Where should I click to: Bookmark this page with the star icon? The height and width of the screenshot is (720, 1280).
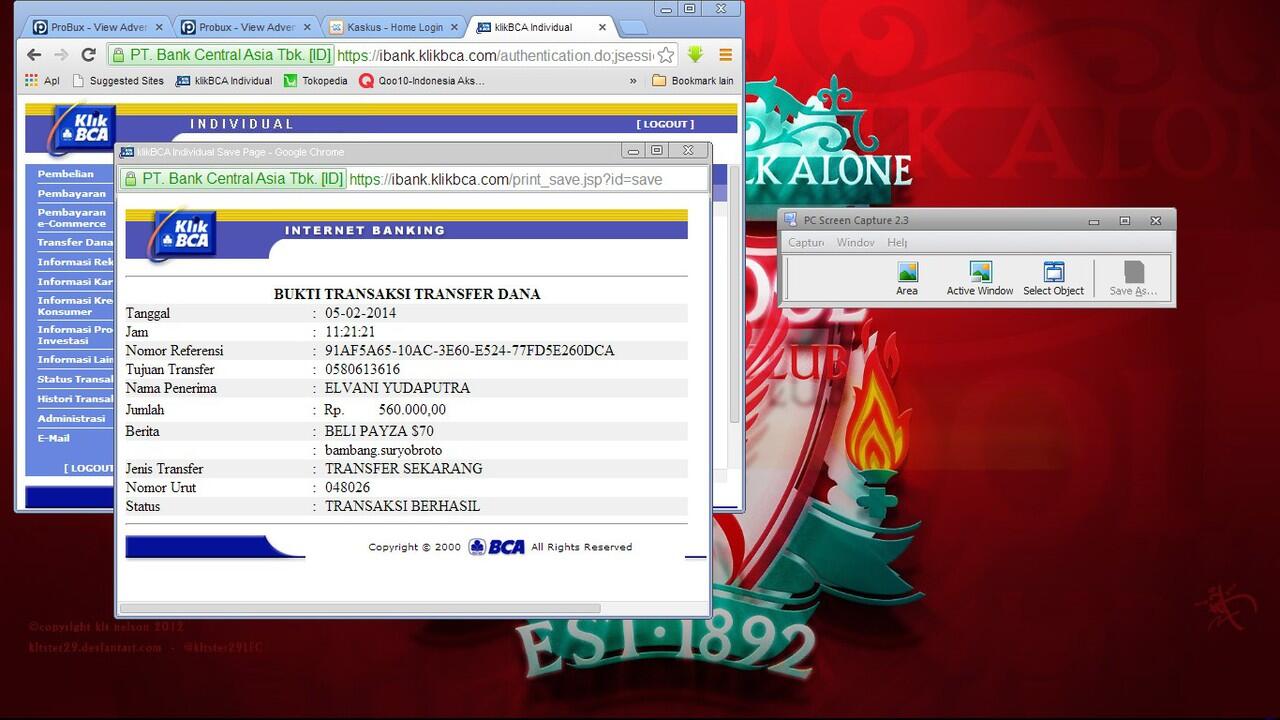click(665, 55)
